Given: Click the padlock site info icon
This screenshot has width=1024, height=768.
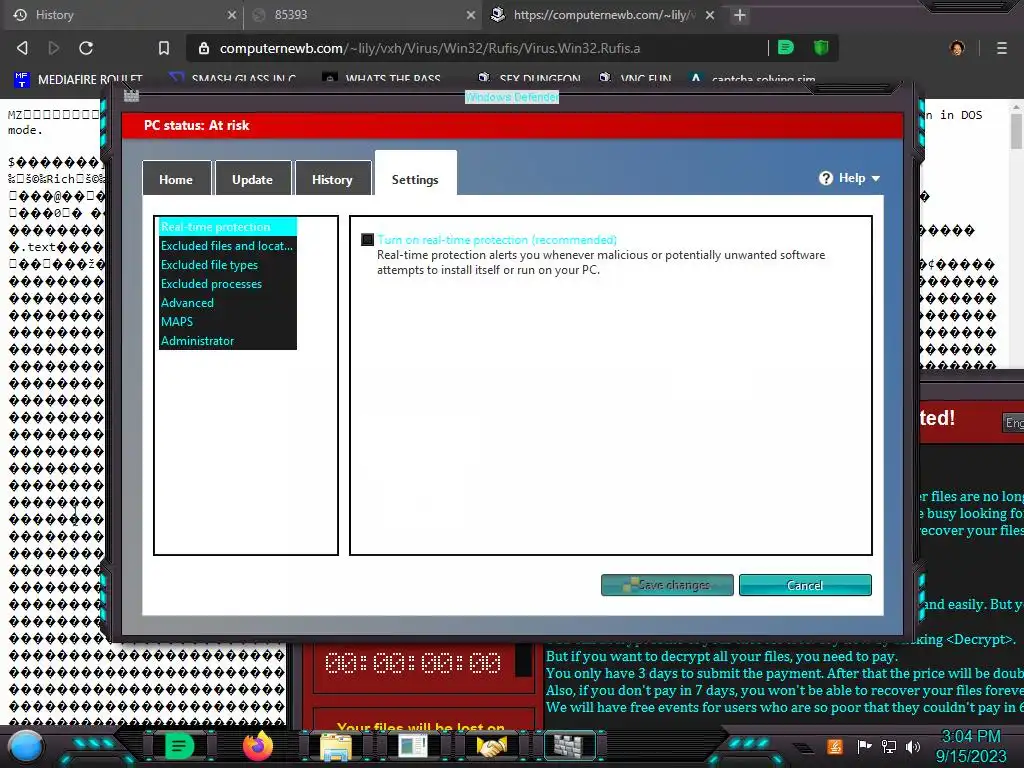Looking at the screenshot, I should pos(204,48).
